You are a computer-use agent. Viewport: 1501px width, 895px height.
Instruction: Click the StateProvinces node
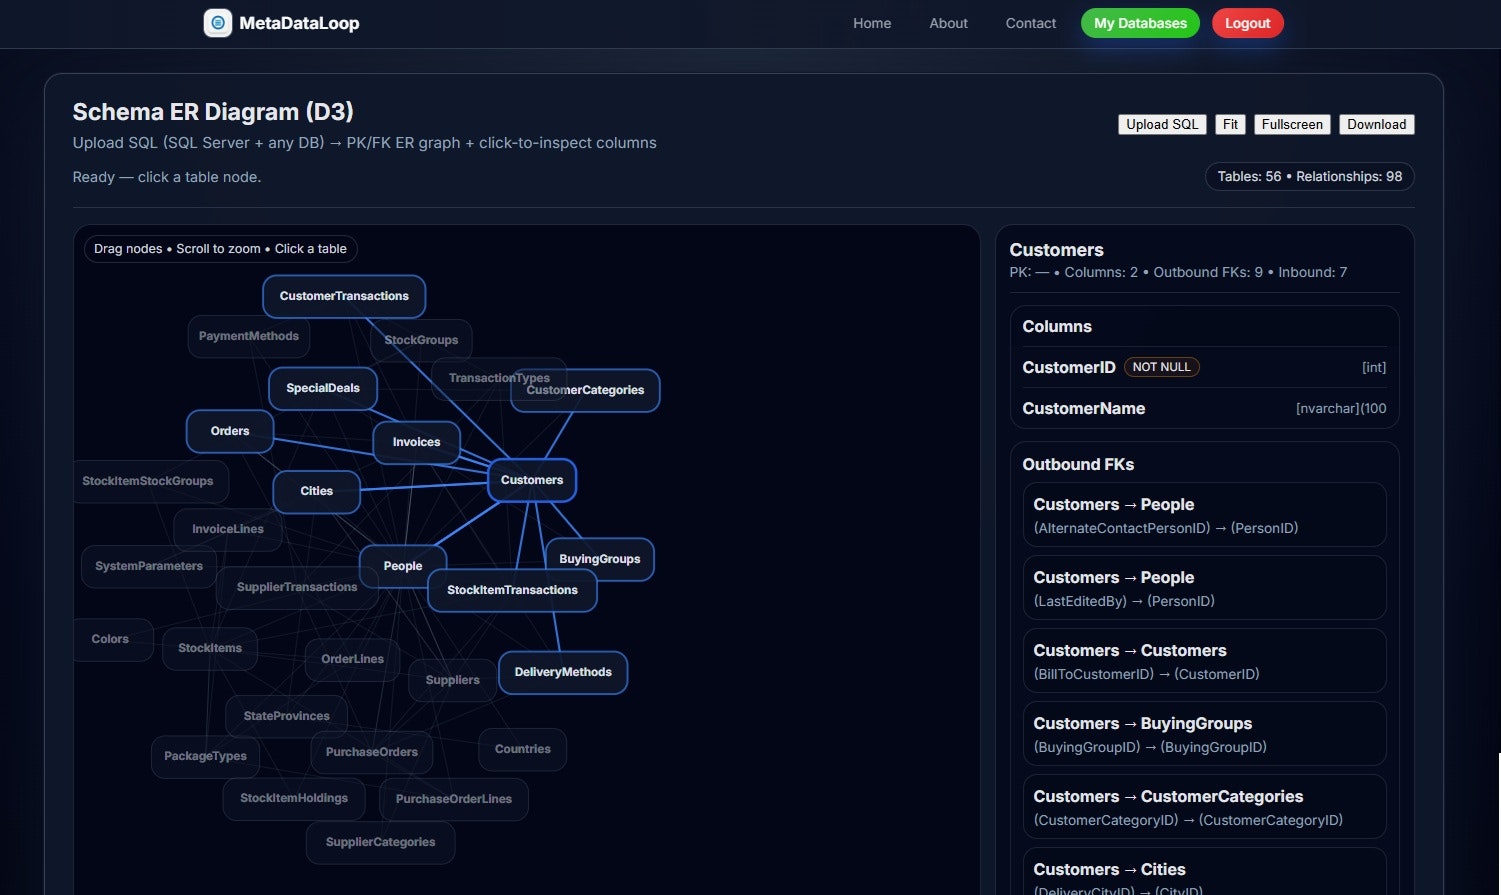tap(287, 716)
